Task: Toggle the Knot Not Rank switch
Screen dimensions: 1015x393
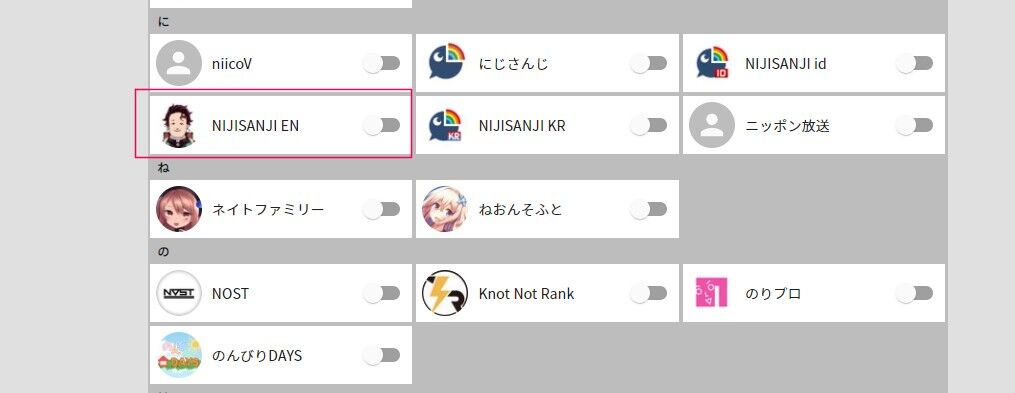Action: click(648, 294)
